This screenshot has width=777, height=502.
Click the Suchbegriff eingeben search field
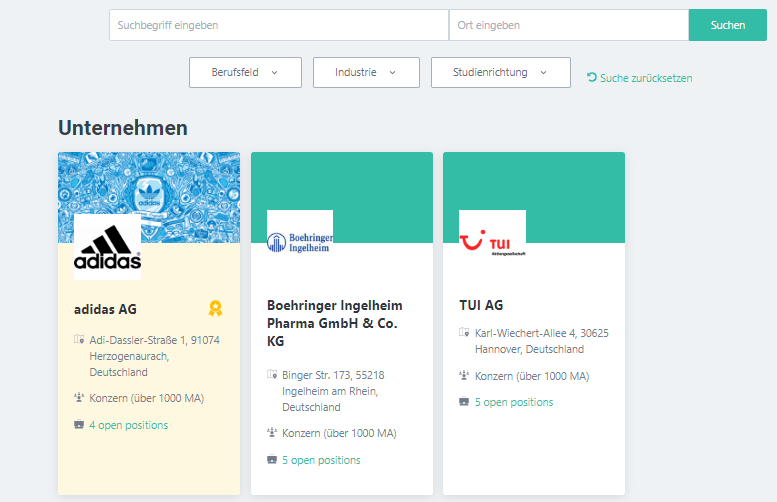[279, 25]
